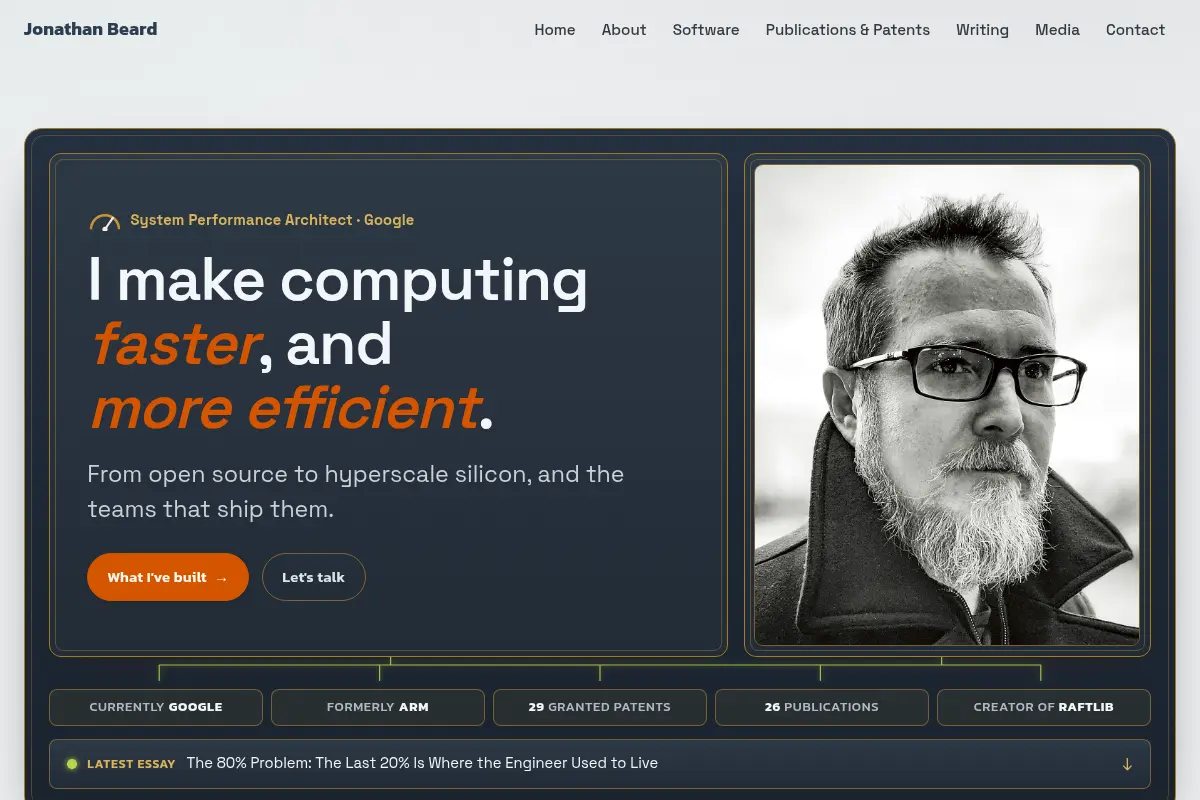Open Publications & Patents page

tap(848, 30)
